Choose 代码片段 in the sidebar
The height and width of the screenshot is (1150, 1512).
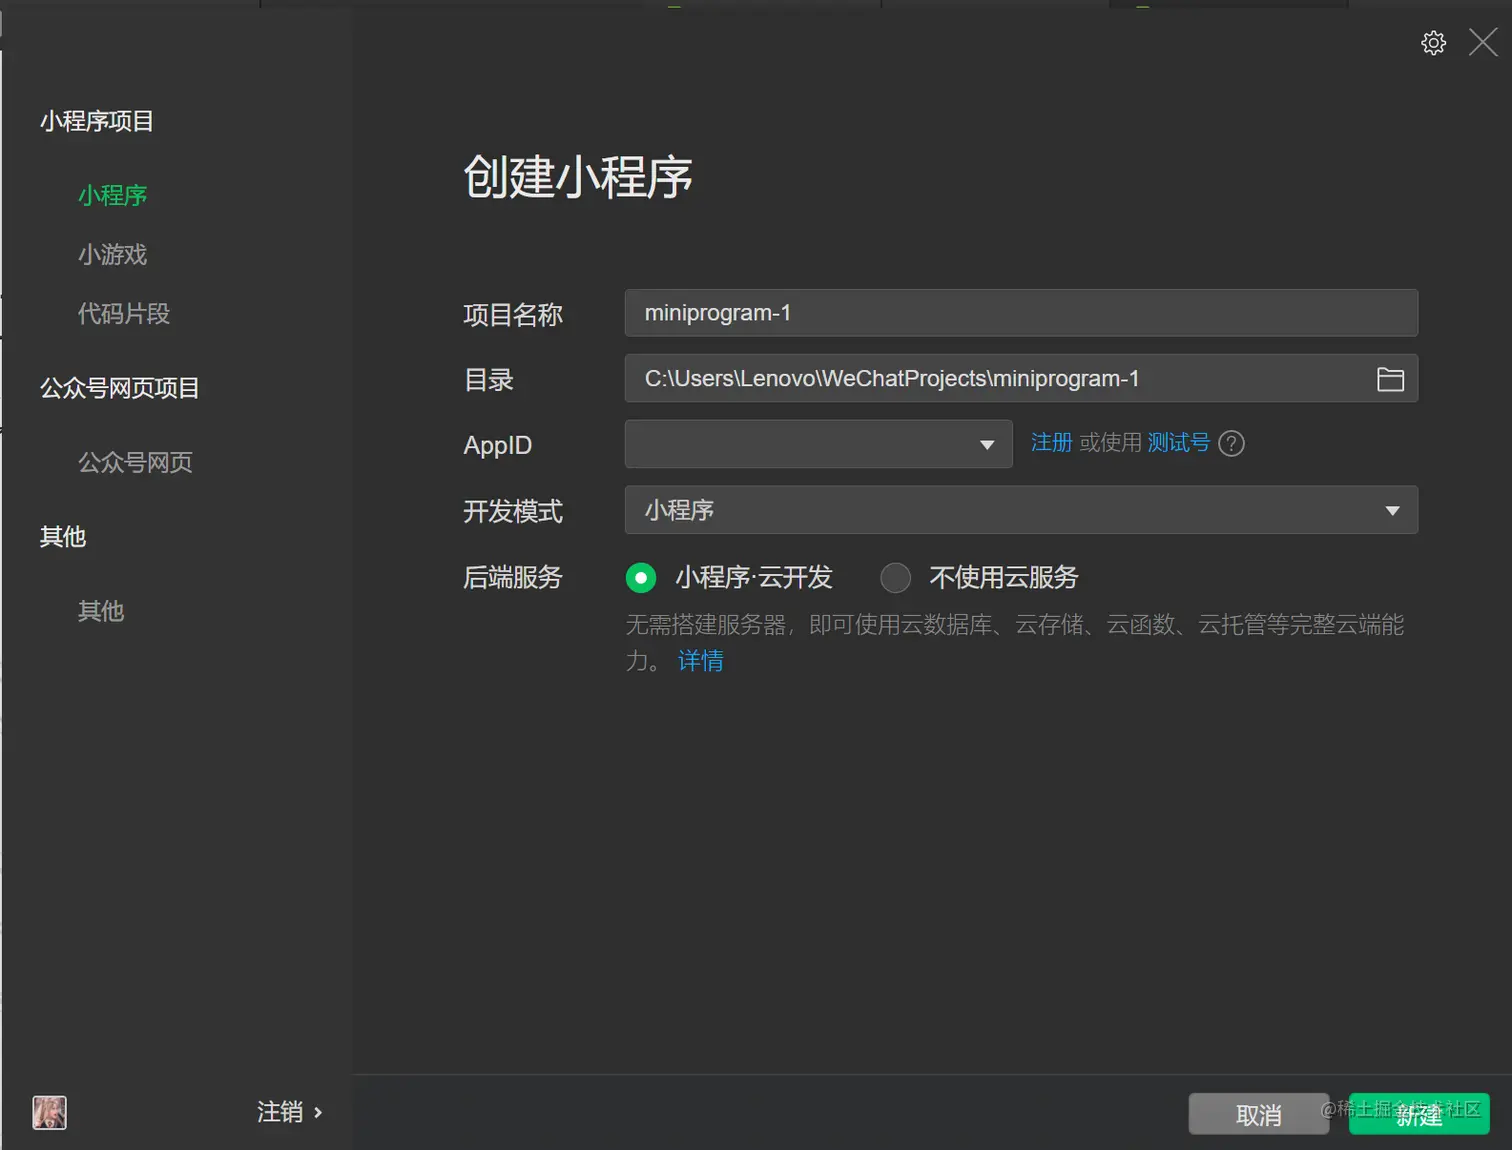pyautogui.click(x=124, y=314)
